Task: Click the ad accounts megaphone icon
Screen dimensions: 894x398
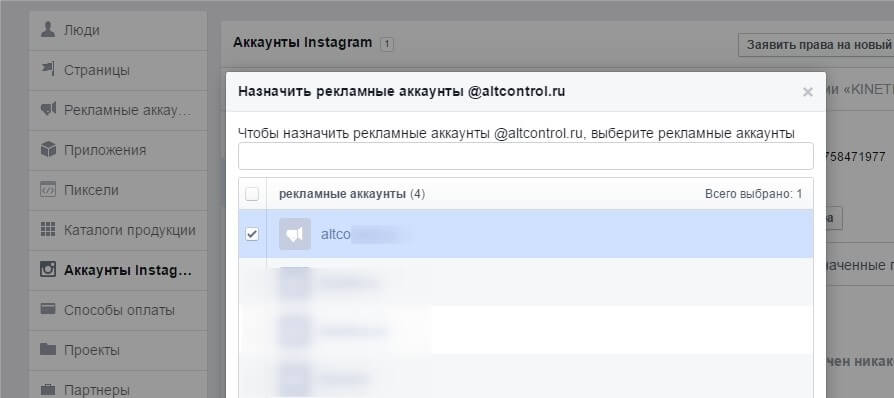Action: pyautogui.click(x=48, y=109)
